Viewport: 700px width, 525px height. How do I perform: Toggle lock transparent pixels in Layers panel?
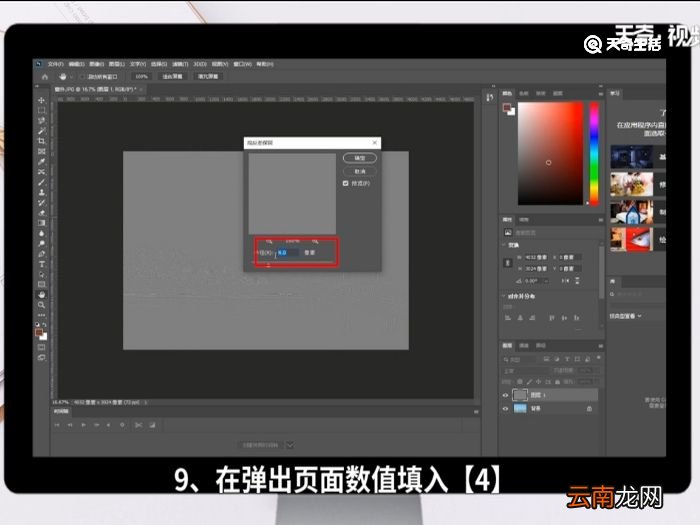point(520,382)
